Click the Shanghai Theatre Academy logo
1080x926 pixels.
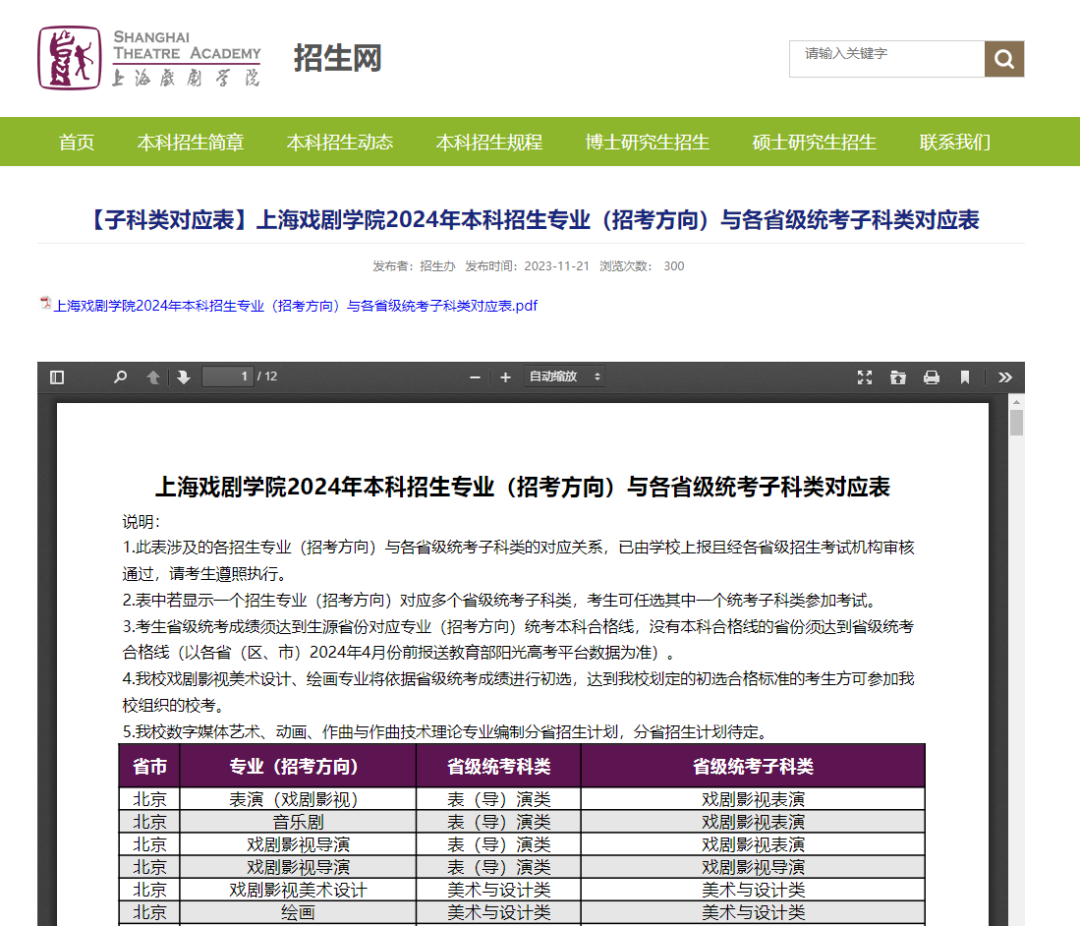click(149, 58)
